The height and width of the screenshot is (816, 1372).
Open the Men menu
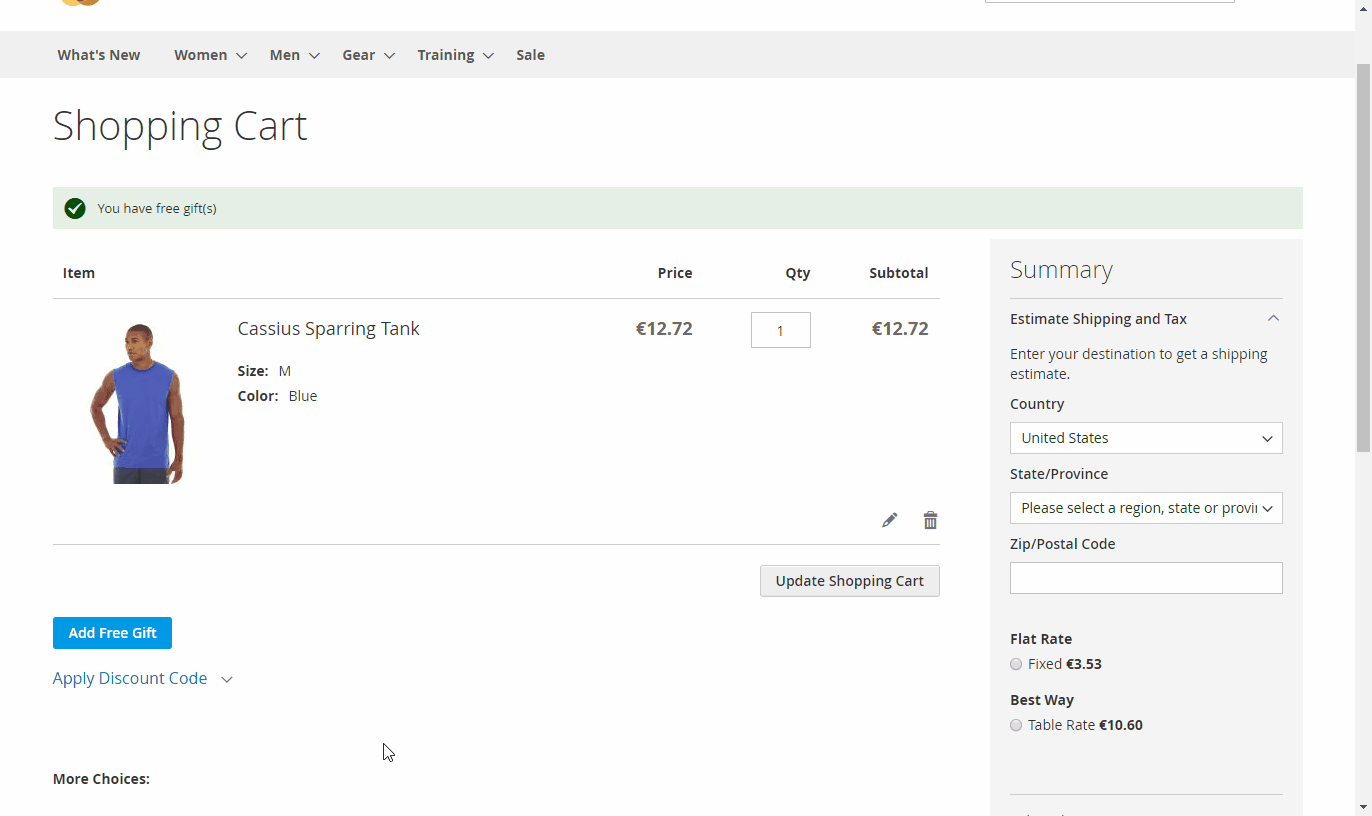[x=294, y=55]
